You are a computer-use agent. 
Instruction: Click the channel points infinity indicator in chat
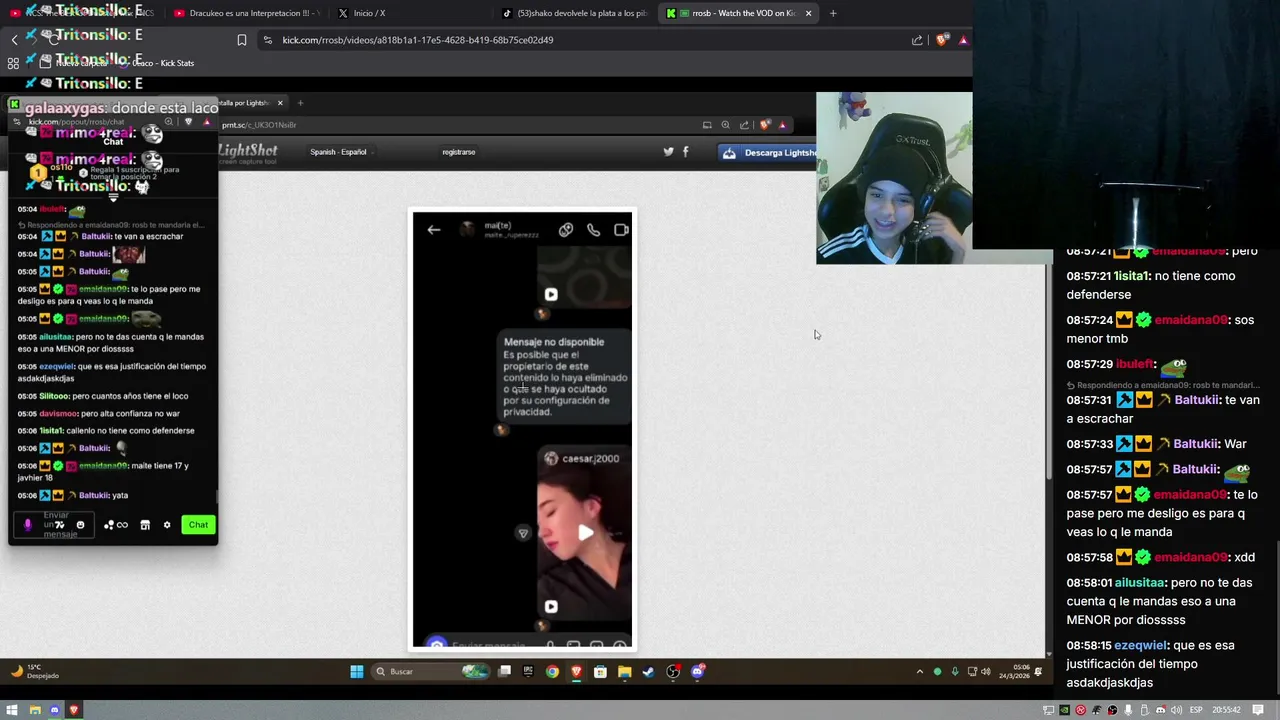click(x=116, y=525)
